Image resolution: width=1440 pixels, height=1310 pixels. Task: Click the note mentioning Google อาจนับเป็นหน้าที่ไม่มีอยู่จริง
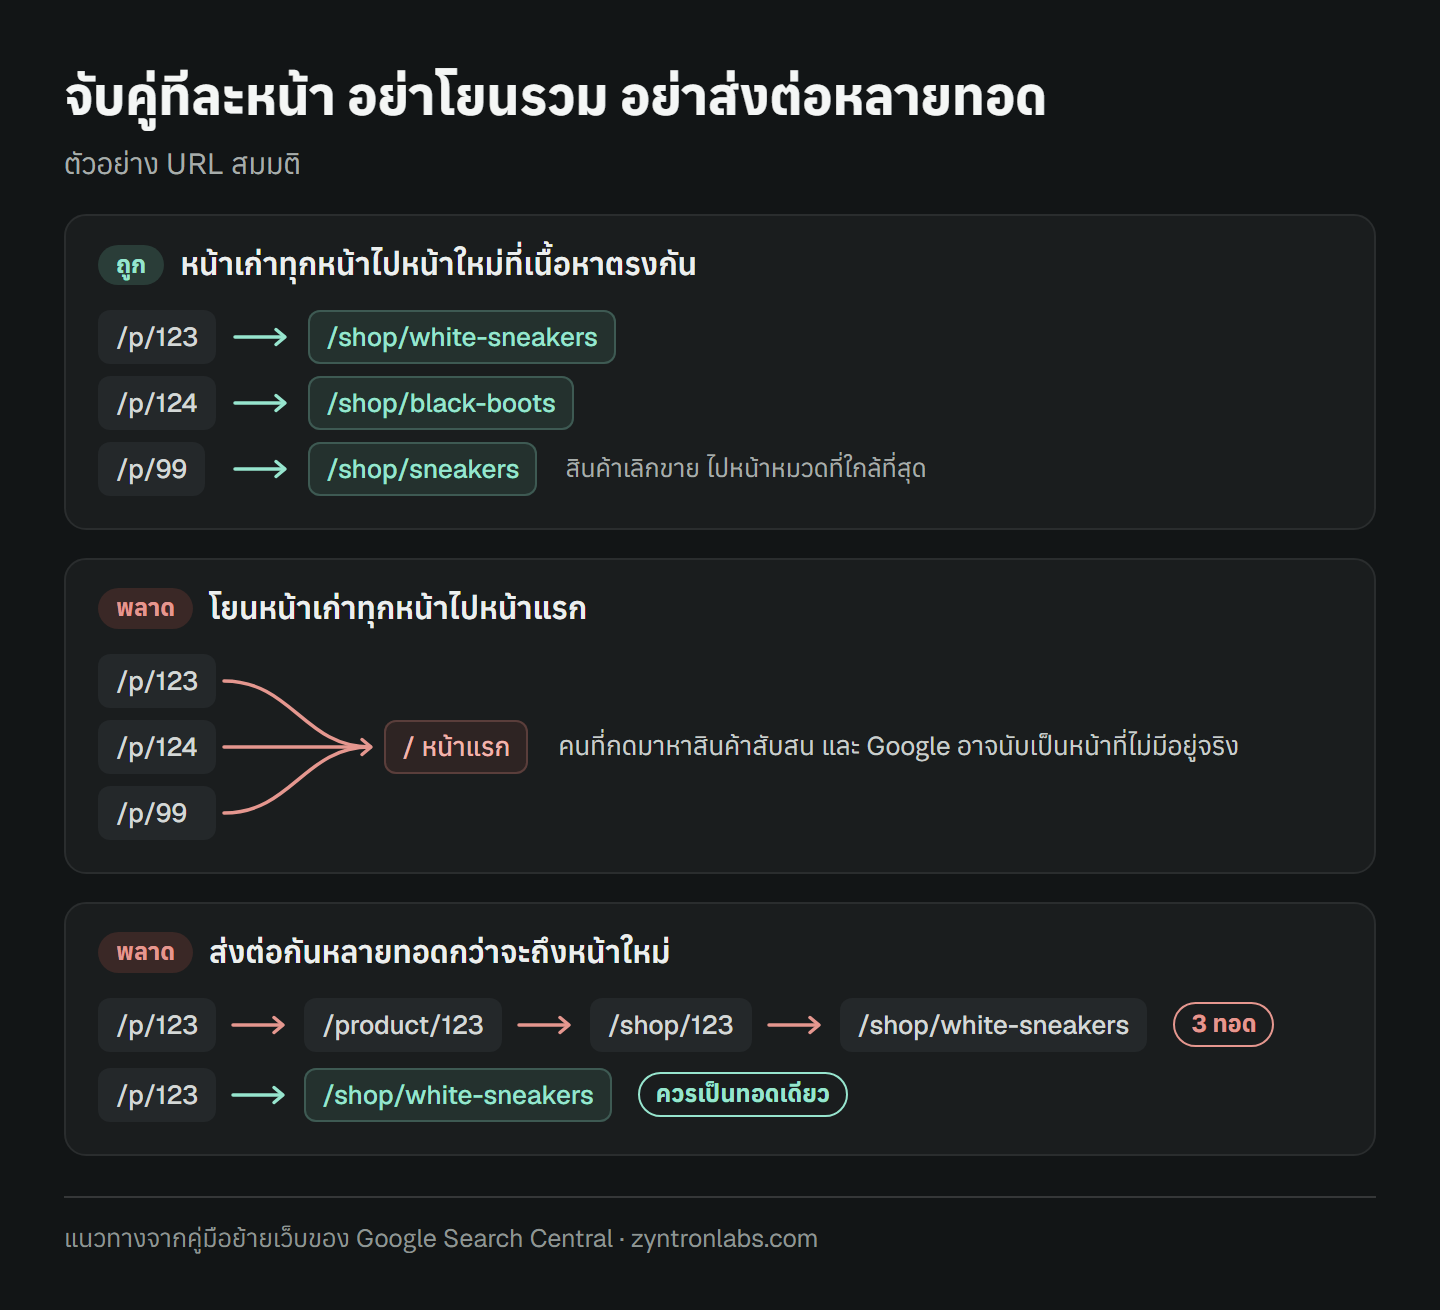click(x=898, y=747)
